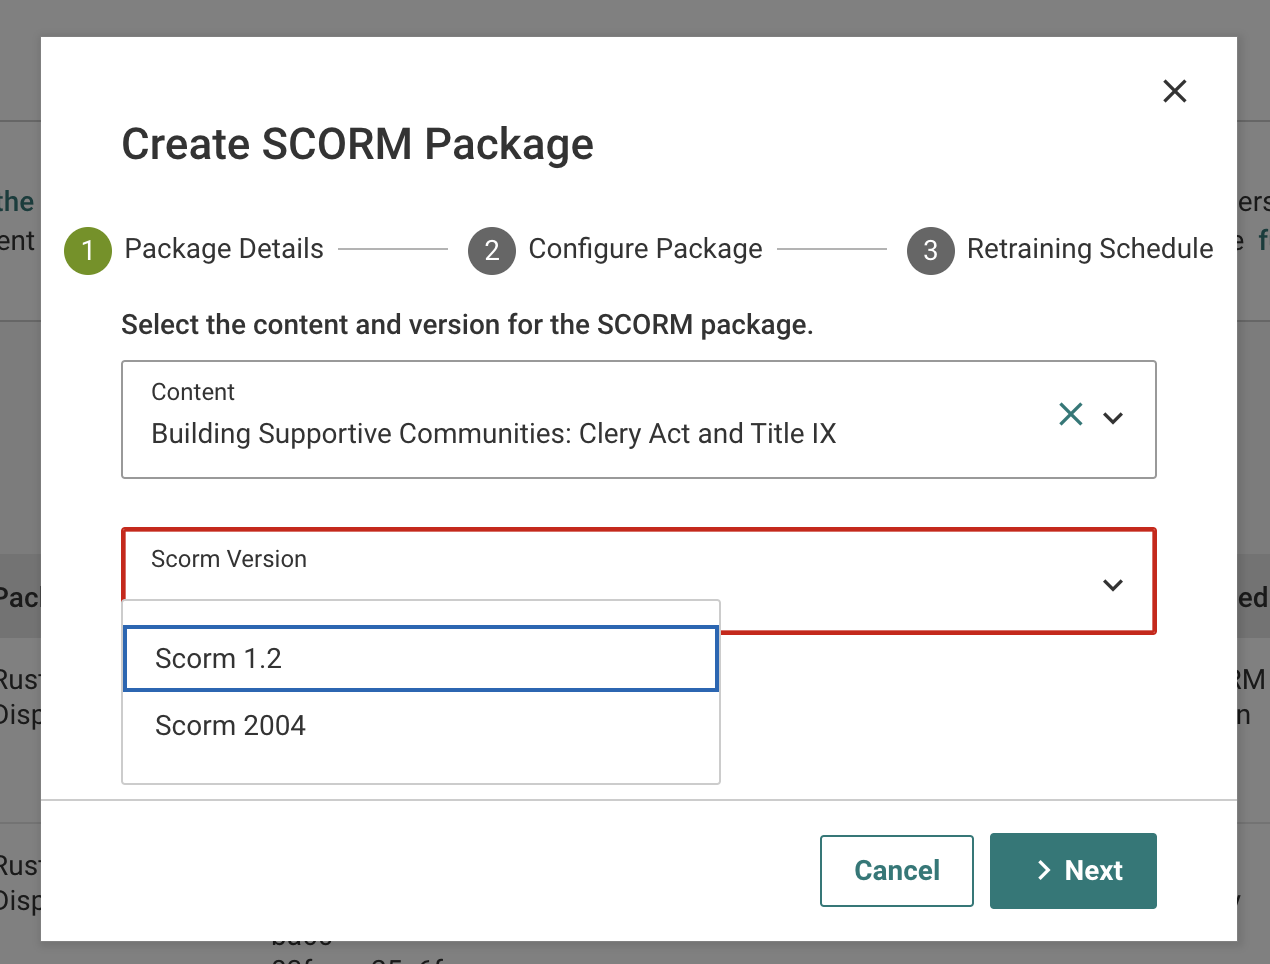Click the step 1 circle icon

(x=88, y=250)
